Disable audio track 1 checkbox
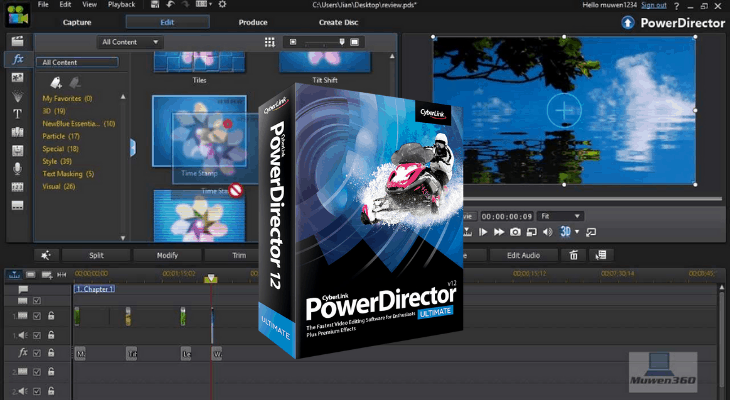This screenshot has height=400, width=730. coord(37,335)
